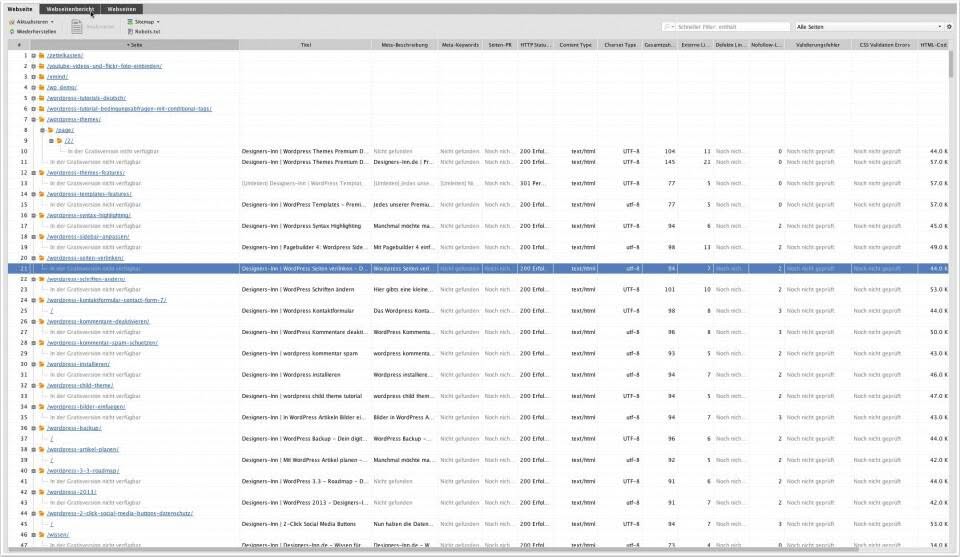Click the Wiederherstellen toolbar icon
960x557 pixels.
click(x=12, y=31)
